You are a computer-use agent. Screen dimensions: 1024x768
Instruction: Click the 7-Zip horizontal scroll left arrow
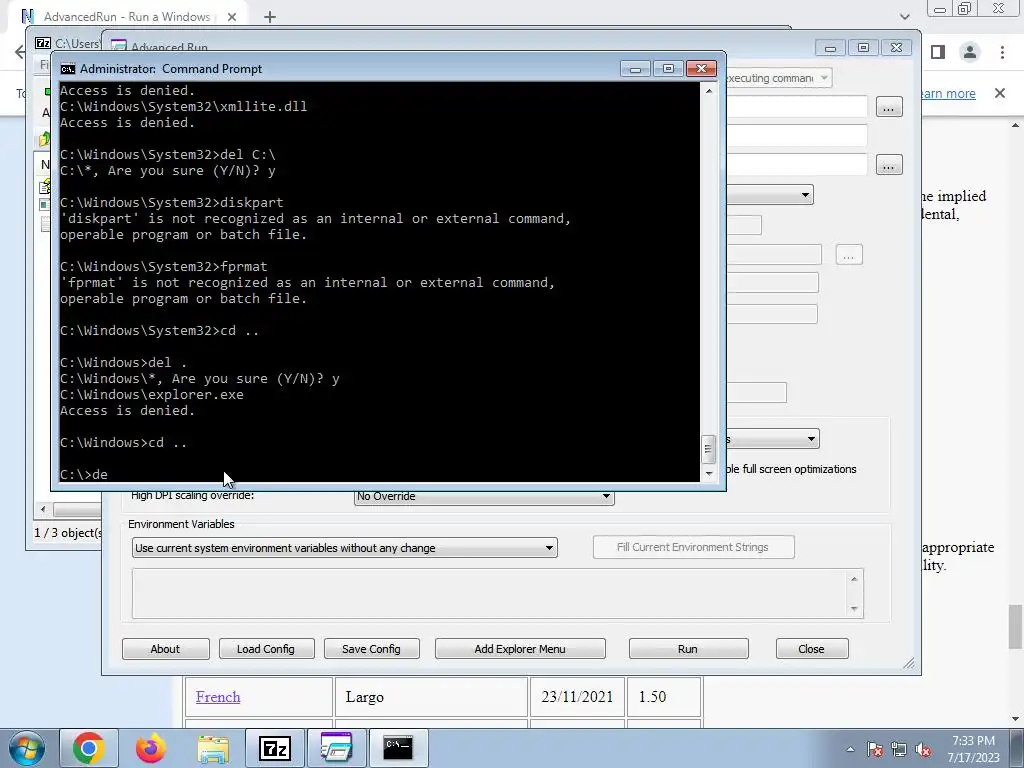44,509
